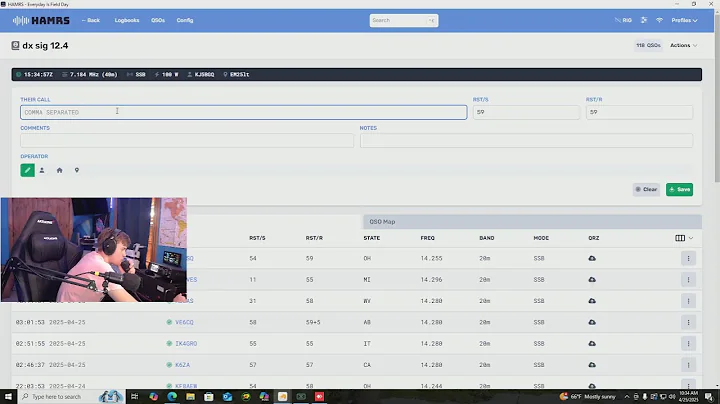Edit the RST/S field
Image resolution: width=720 pixels, height=404 pixels.
pos(526,112)
